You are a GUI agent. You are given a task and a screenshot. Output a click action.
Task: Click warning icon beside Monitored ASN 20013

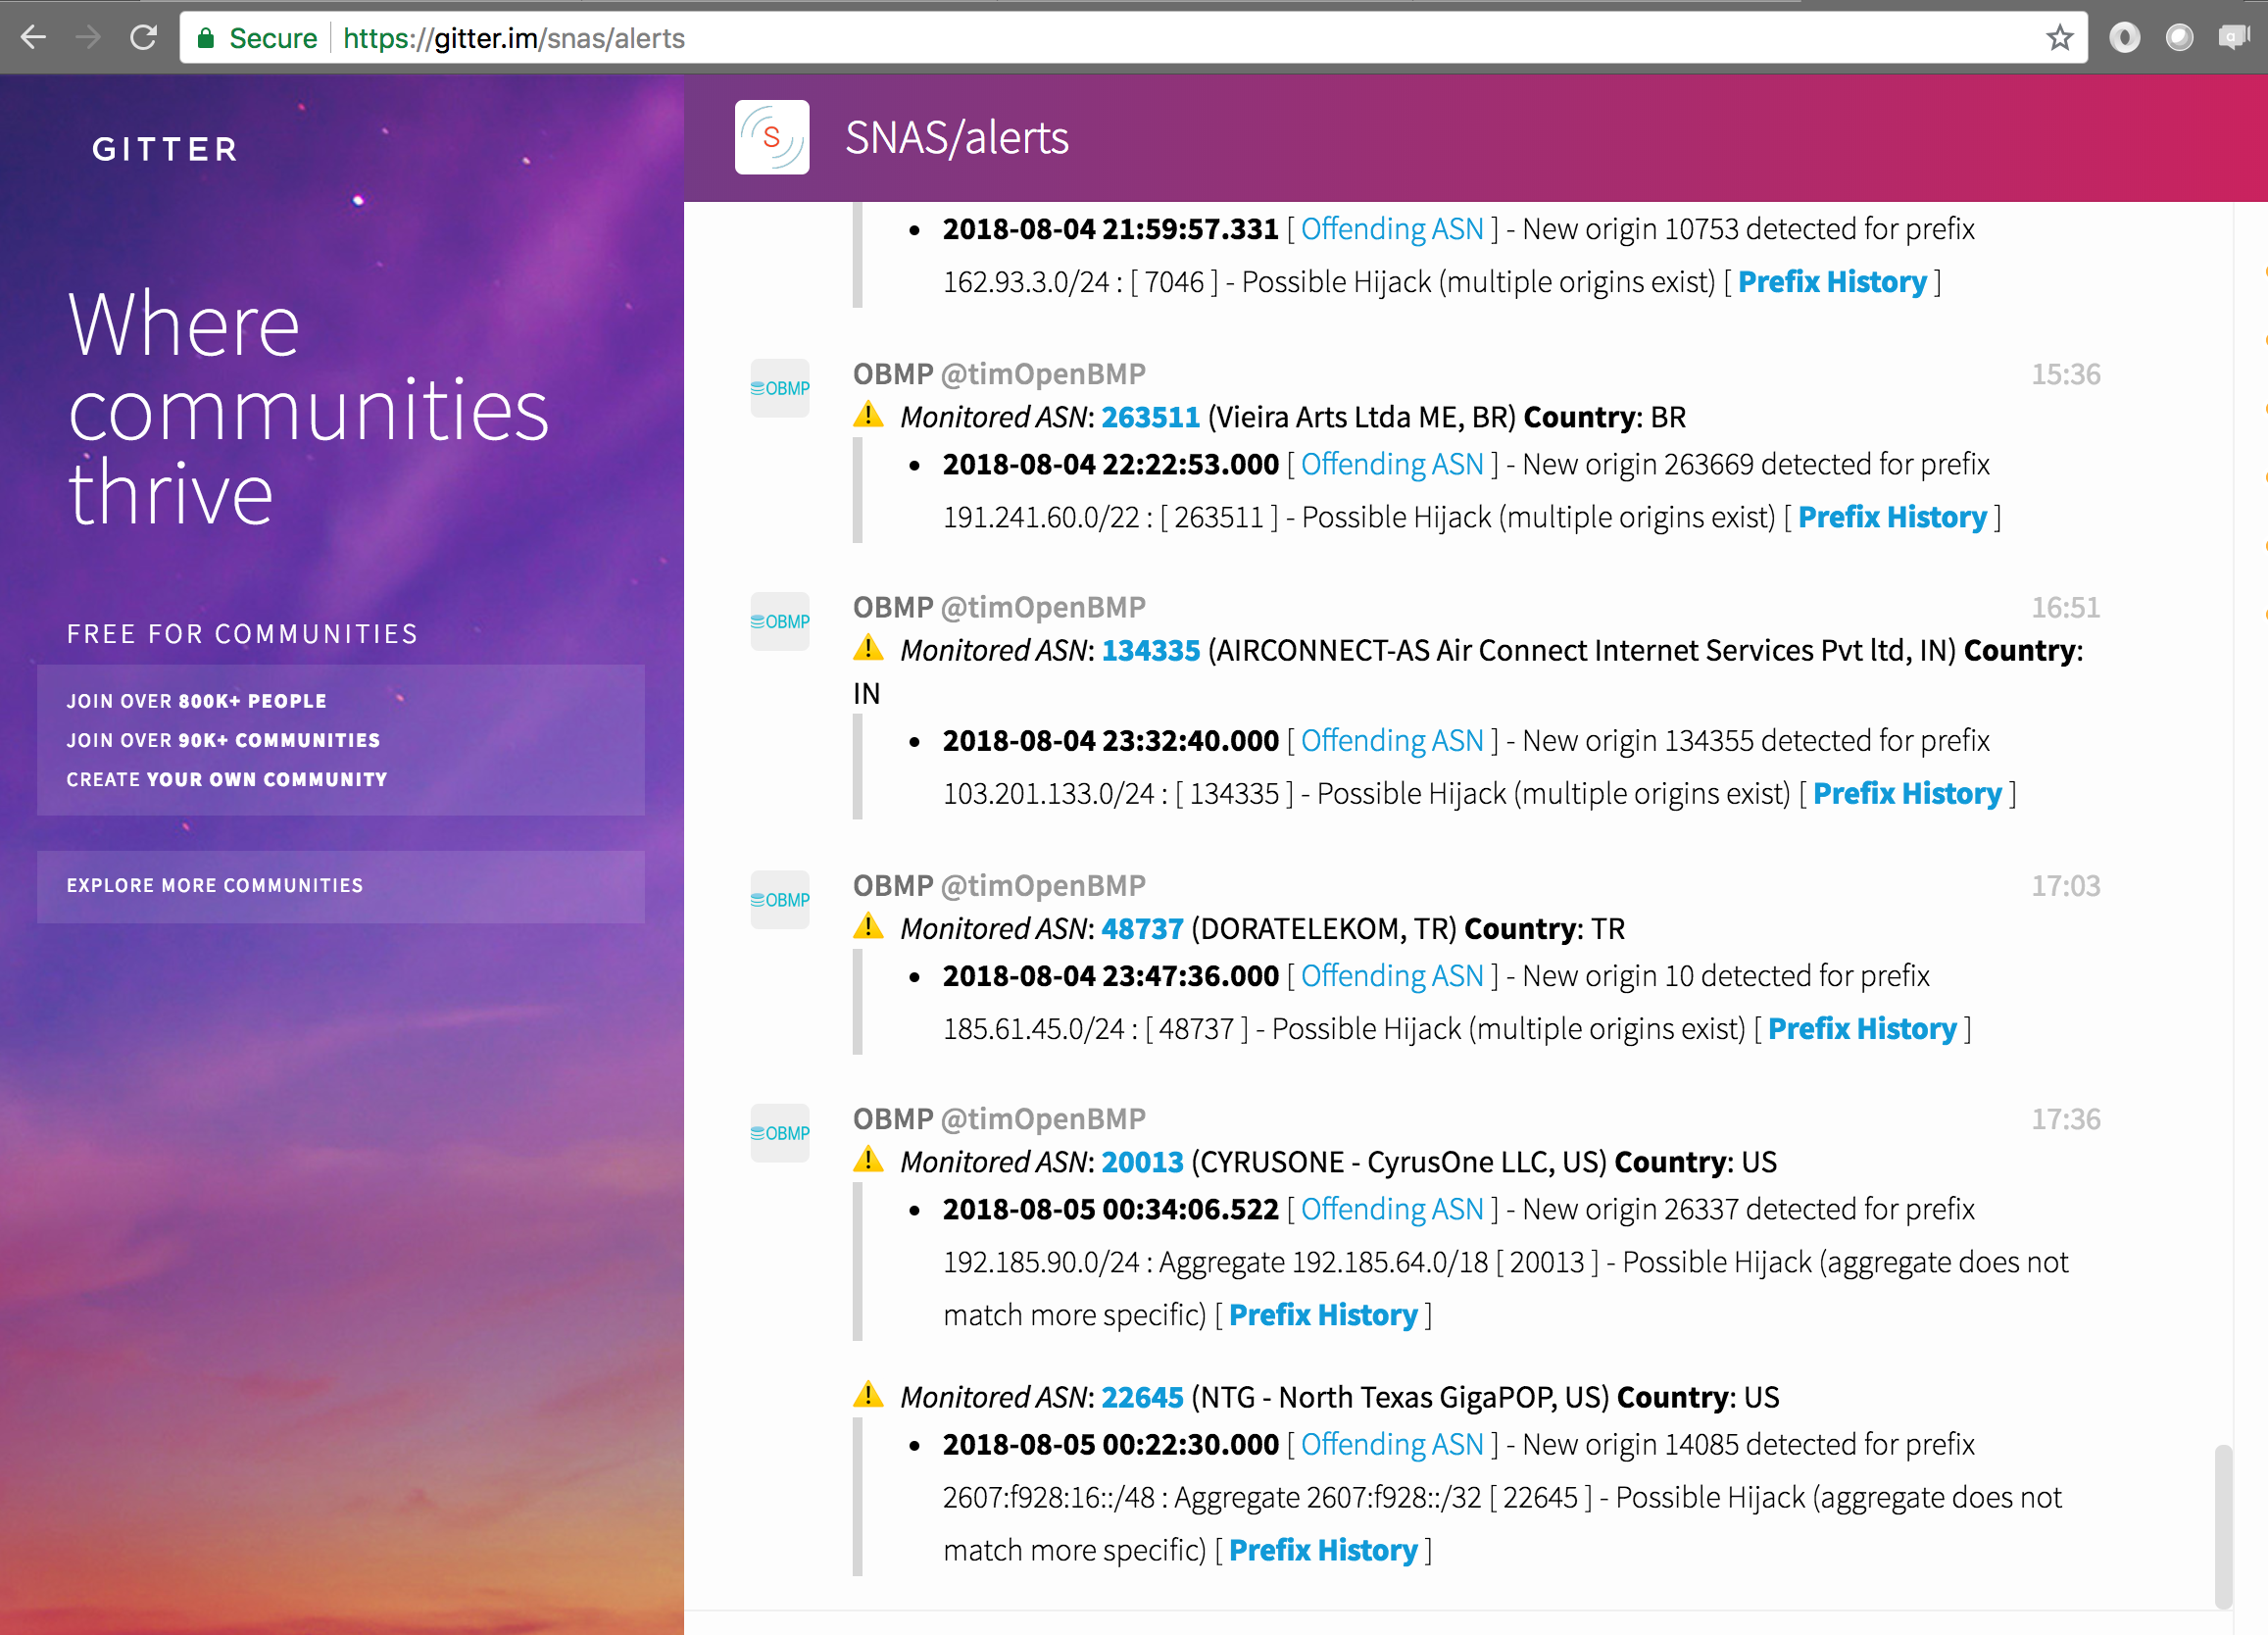(868, 1159)
